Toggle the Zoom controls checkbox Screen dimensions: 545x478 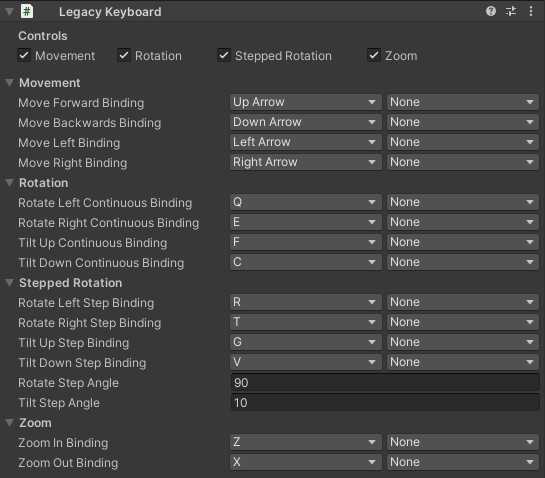[x=374, y=55]
